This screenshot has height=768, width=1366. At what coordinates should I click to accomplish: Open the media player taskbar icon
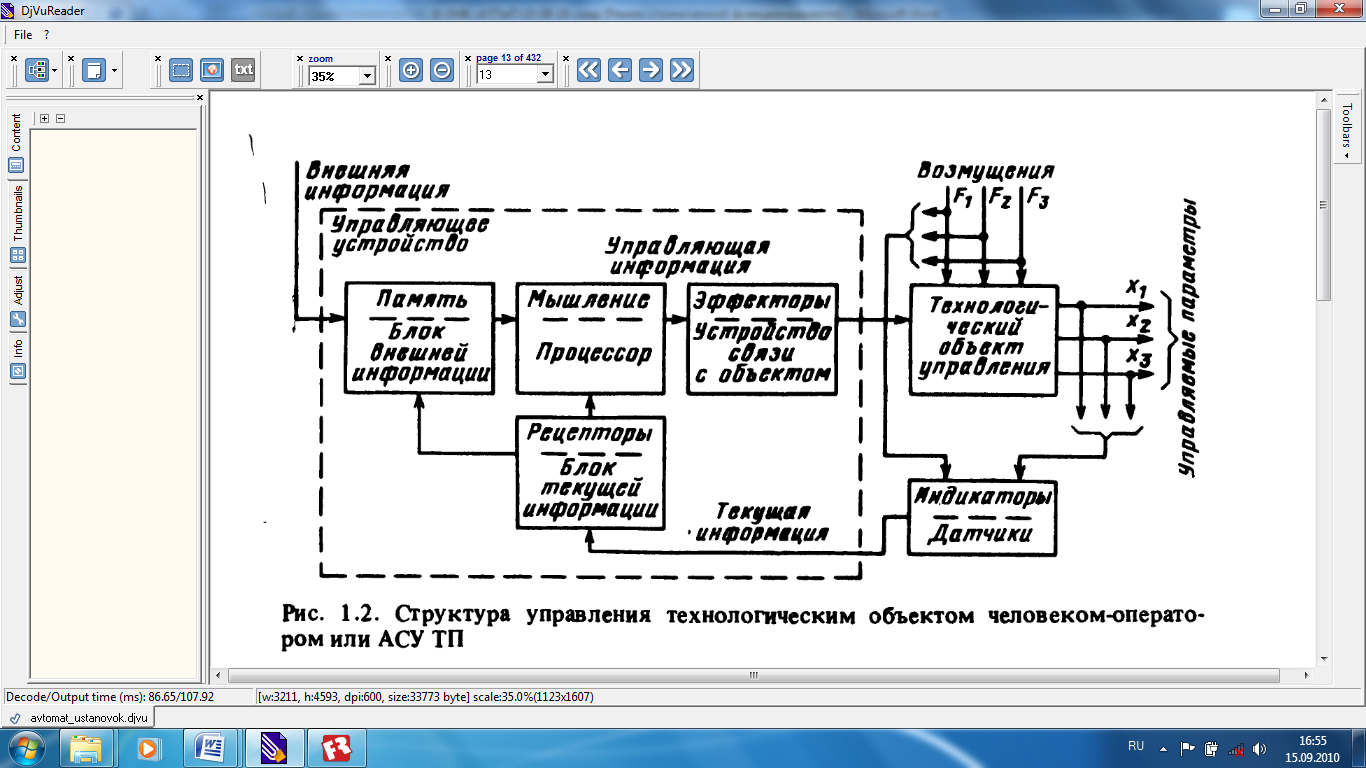148,747
